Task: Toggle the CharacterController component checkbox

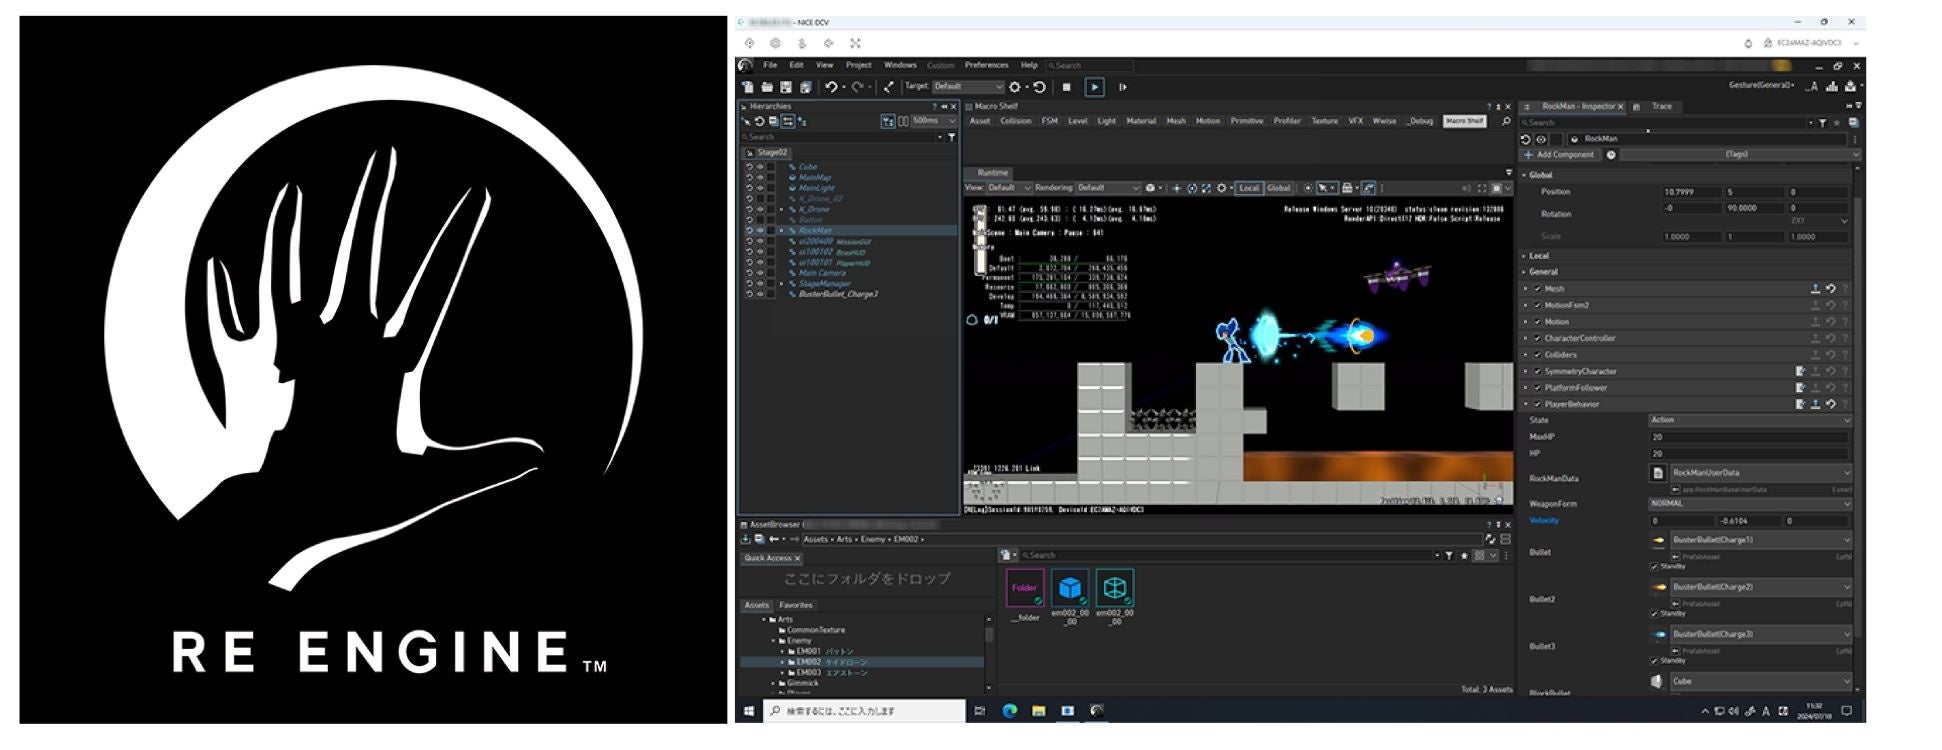Action: [1537, 339]
